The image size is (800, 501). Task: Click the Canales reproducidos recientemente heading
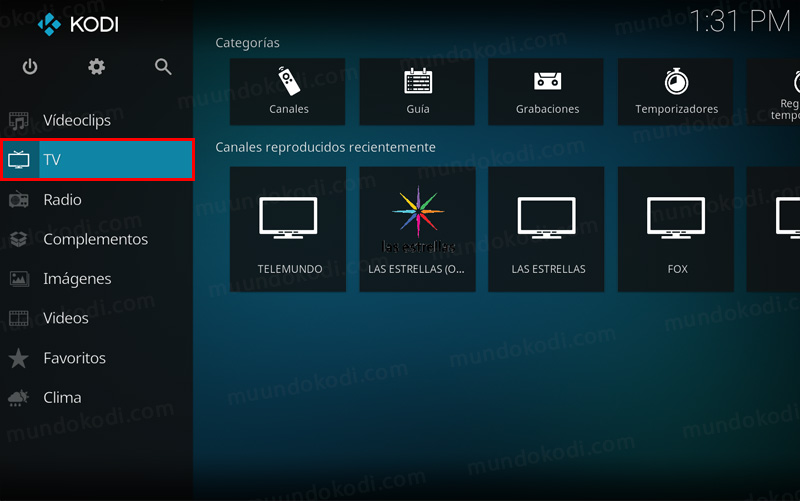(x=326, y=147)
